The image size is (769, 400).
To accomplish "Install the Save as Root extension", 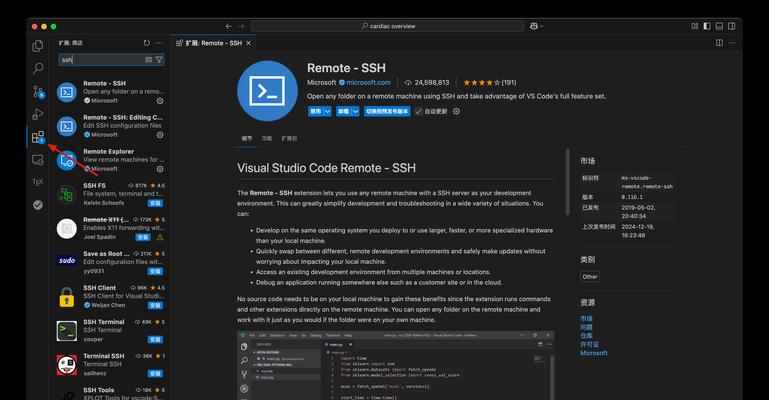I will pyautogui.click(x=155, y=271).
